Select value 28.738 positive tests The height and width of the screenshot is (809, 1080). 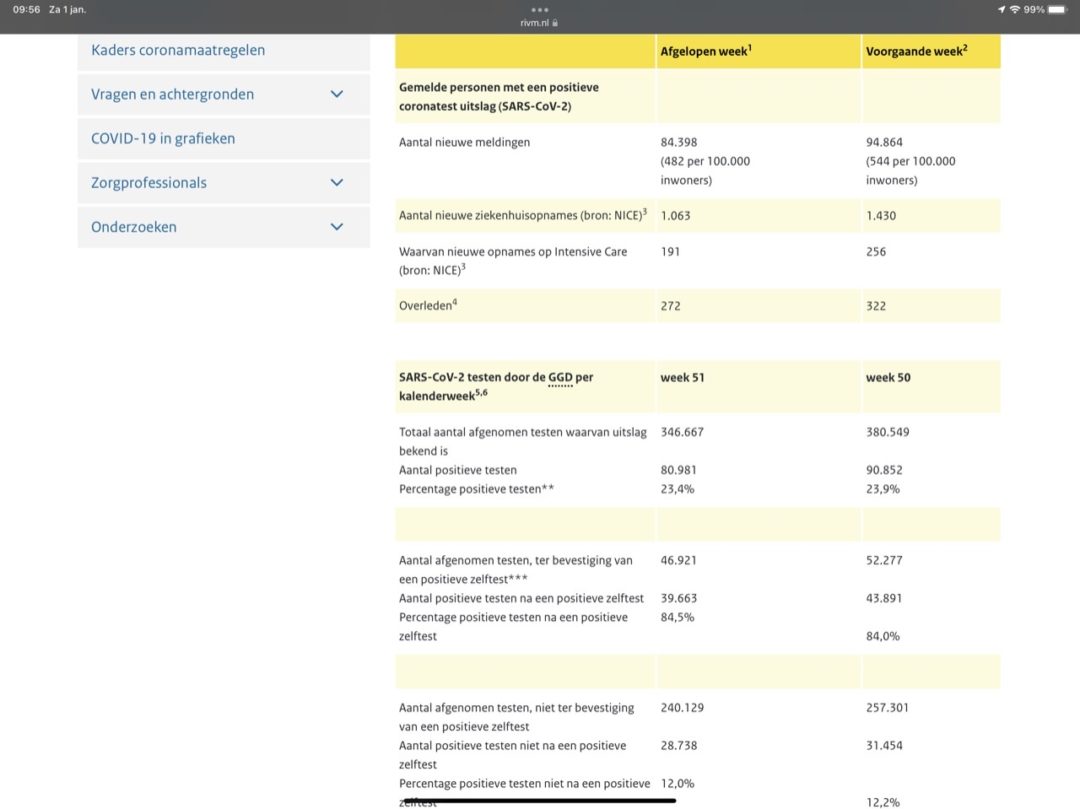tap(678, 746)
